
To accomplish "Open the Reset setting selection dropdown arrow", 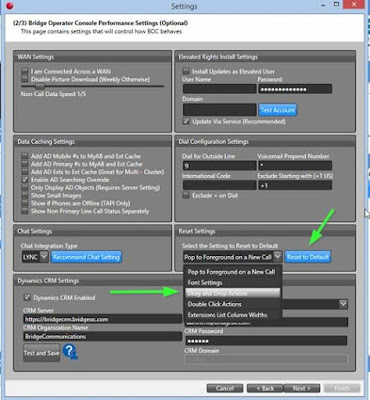I will click(x=278, y=257).
